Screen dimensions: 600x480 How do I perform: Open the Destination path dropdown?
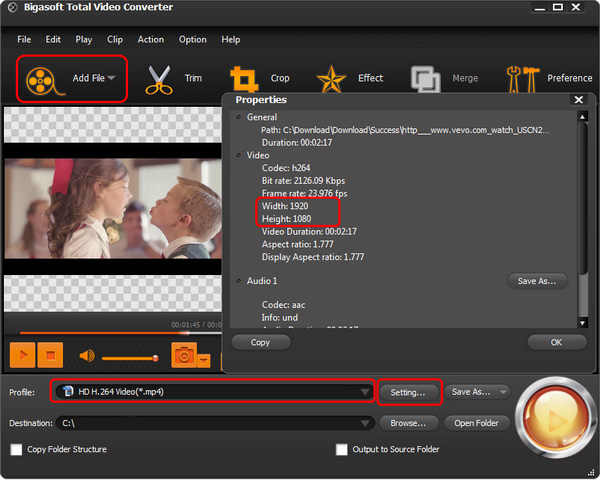pyautogui.click(x=365, y=423)
